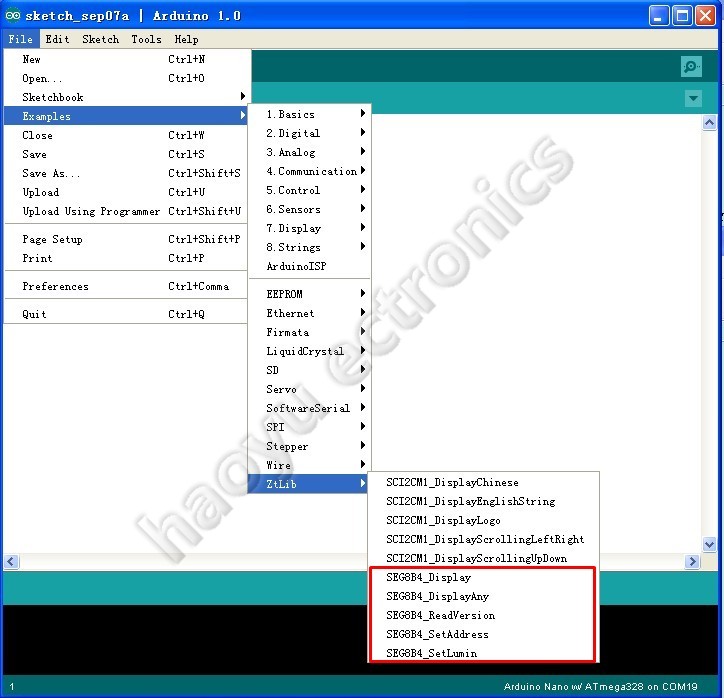724x698 pixels.
Task: Select the ZtLib library entry
Action: point(308,484)
